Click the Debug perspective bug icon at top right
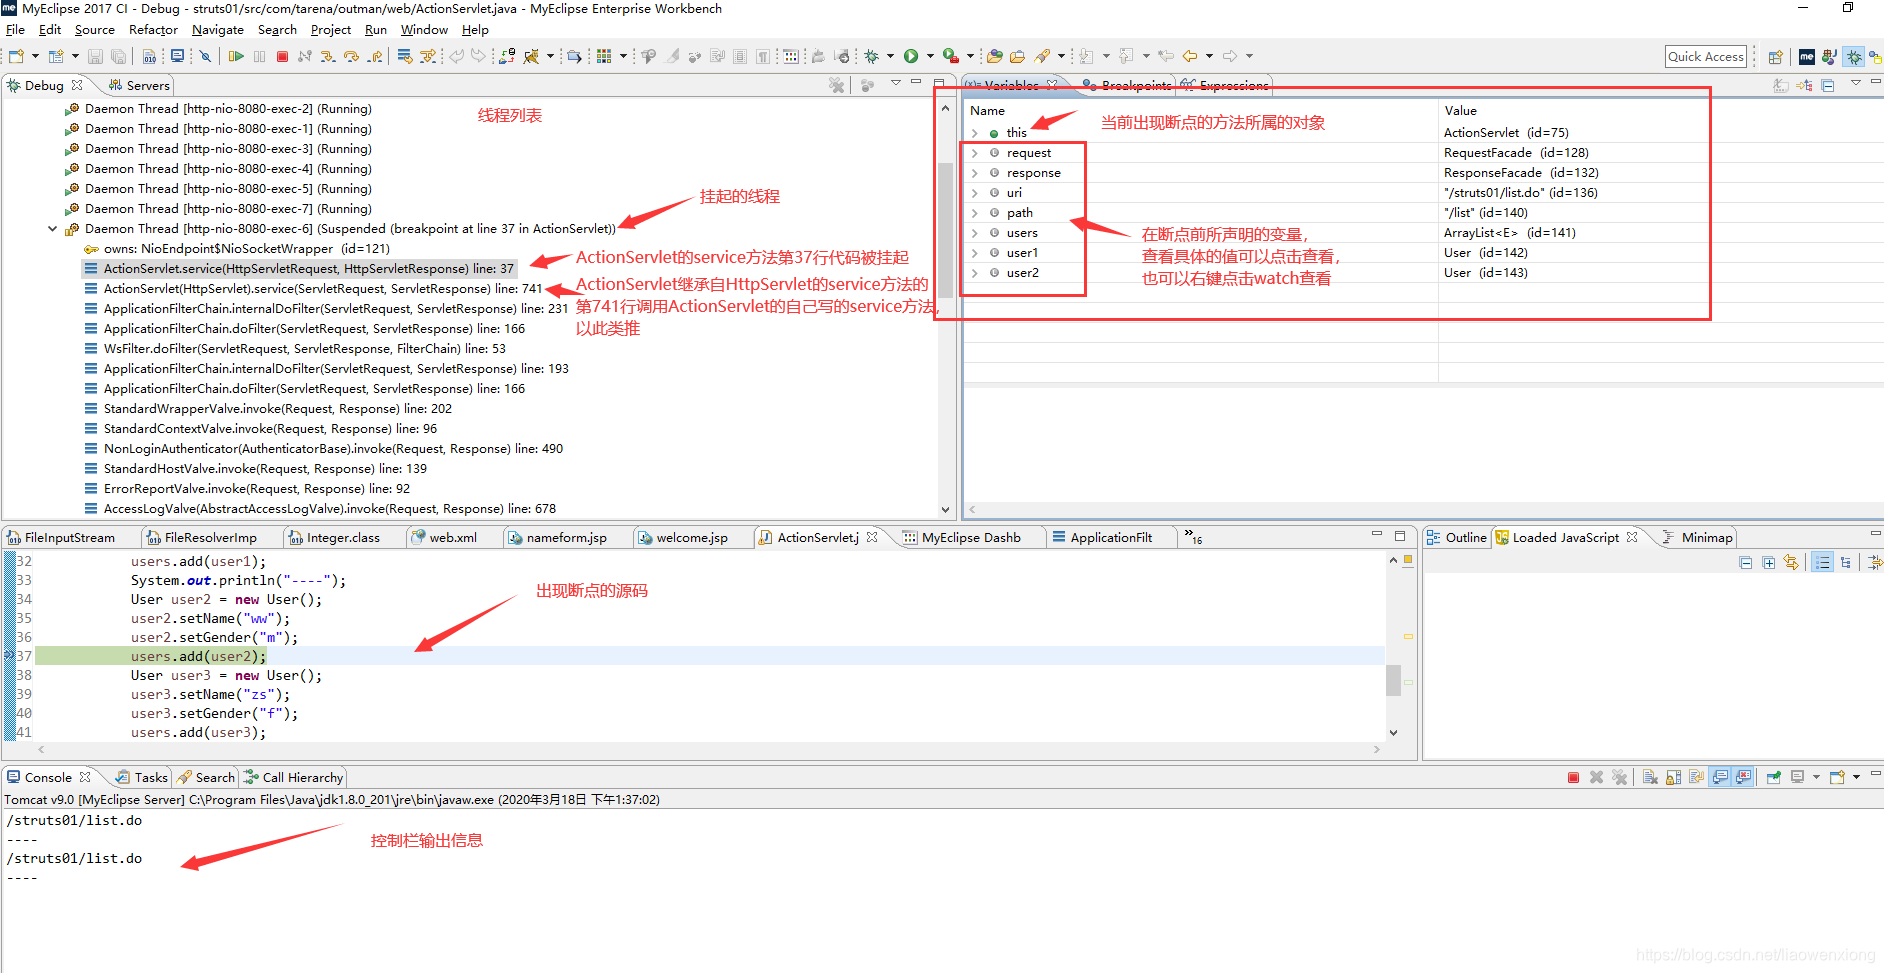Screen dimensions: 1884x973 [x=1853, y=57]
